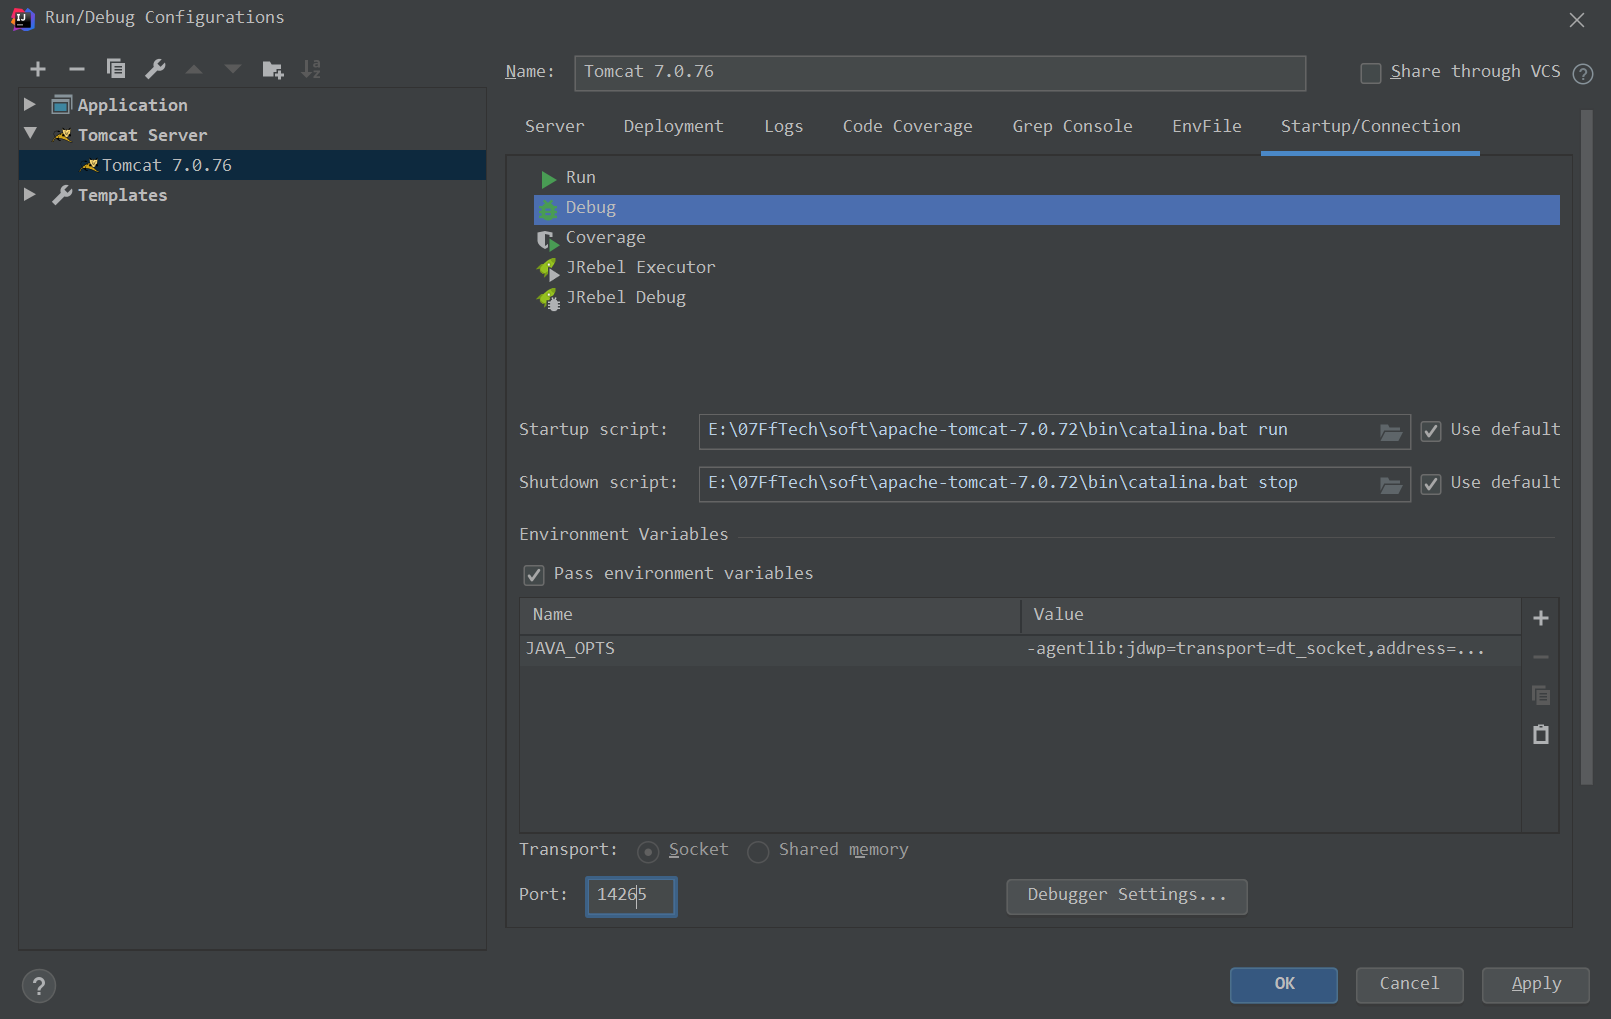1611x1019 pixels.
Task: Paste environment variables from clipboard
Action: (x=1541, y=734)
